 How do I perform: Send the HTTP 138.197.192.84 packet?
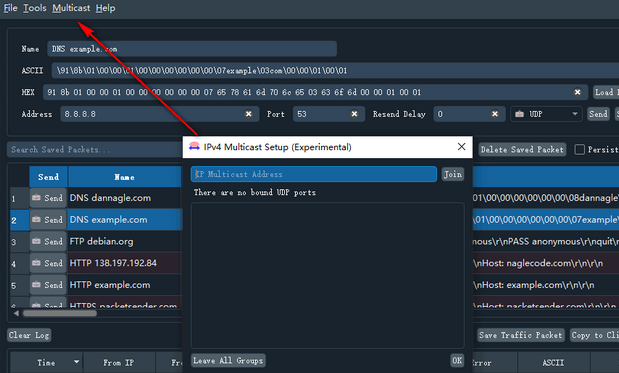48,263
